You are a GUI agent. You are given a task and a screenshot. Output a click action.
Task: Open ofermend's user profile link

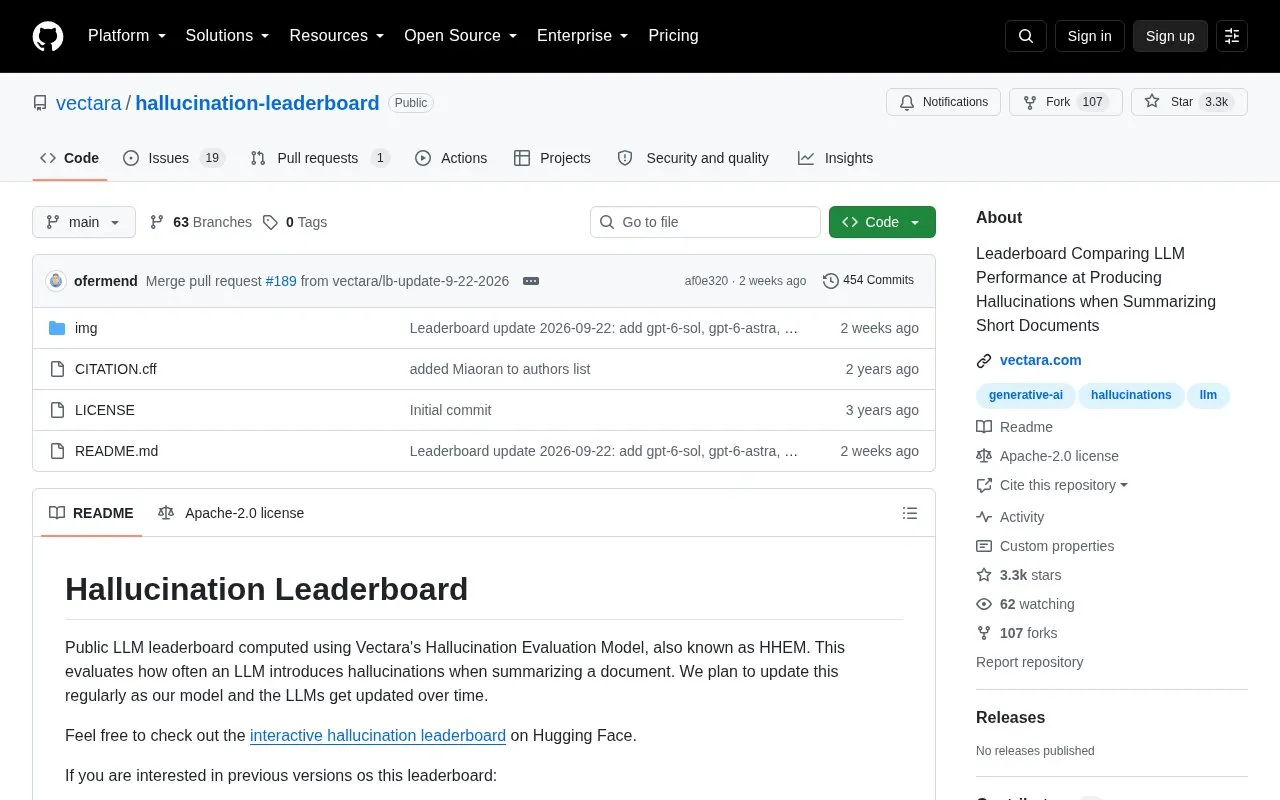click(106, 281)
